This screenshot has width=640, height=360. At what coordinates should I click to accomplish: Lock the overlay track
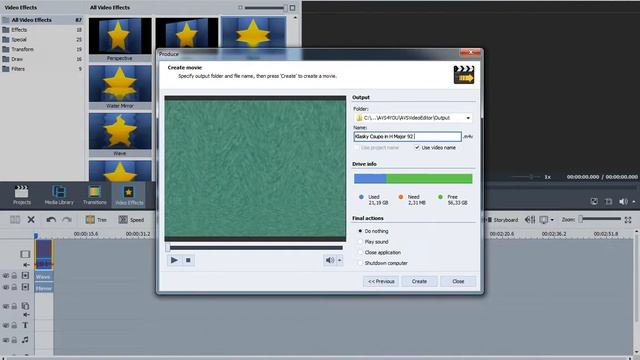click(x=14, y=306)
